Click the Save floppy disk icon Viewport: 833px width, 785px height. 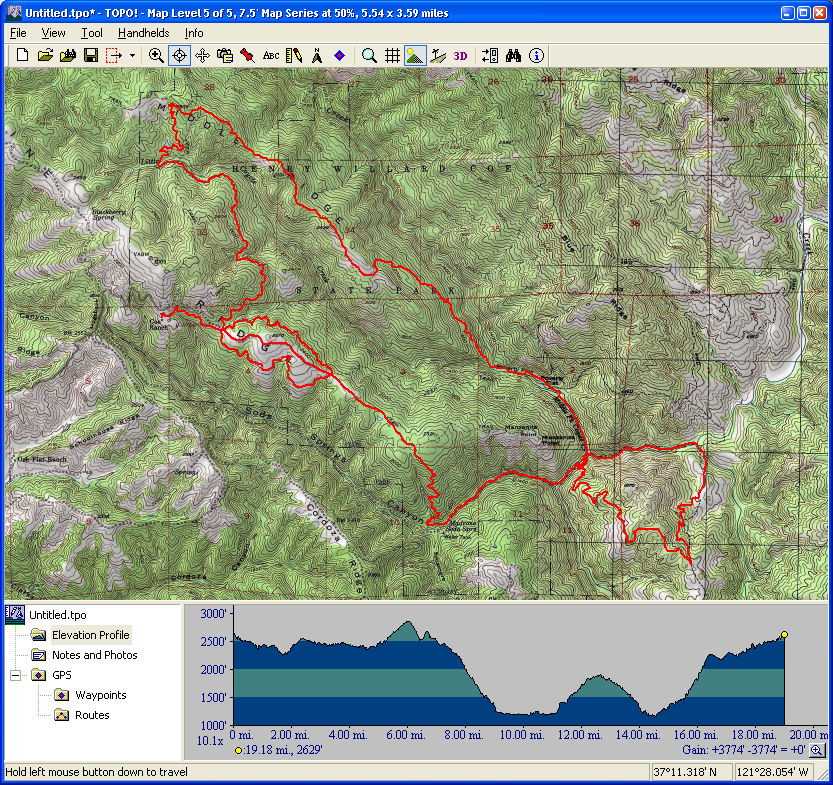point(90,56)
